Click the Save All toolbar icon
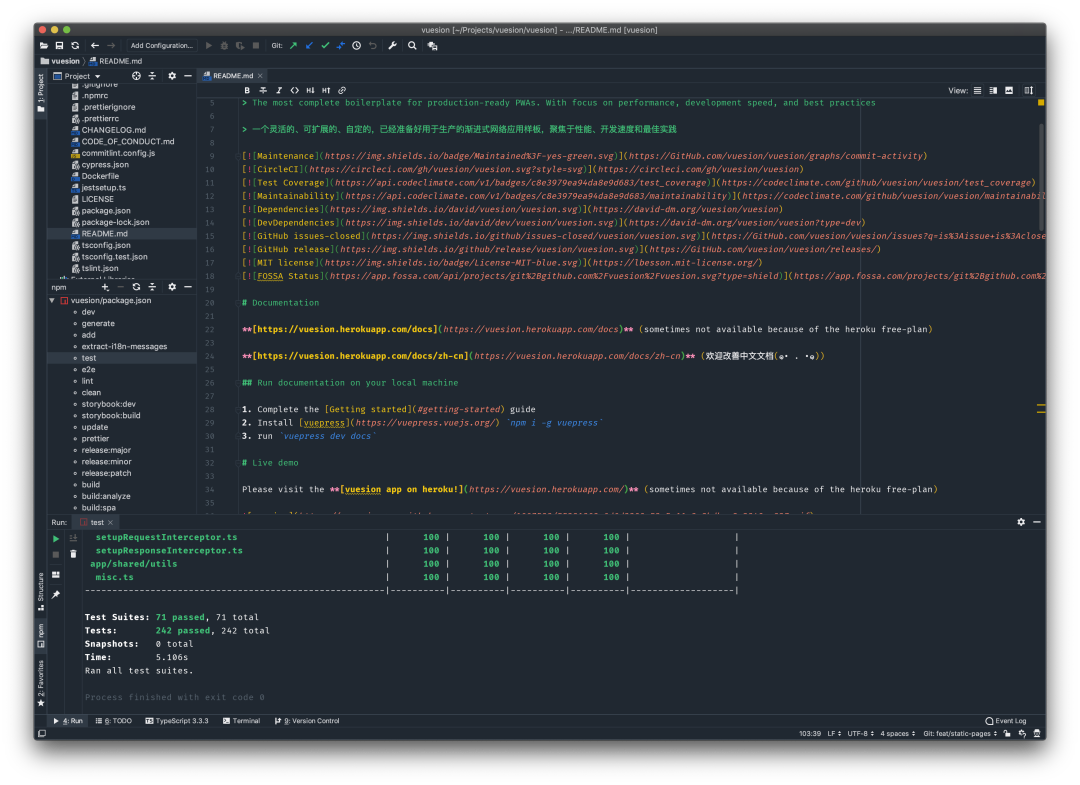Viewport: 1080px width, 785px height. pyautogui.click(x=59, y=45)
